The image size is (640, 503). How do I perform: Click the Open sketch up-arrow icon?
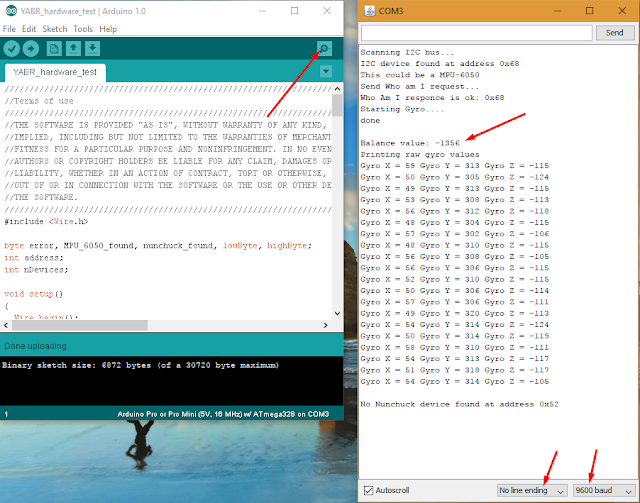point(73,49)
